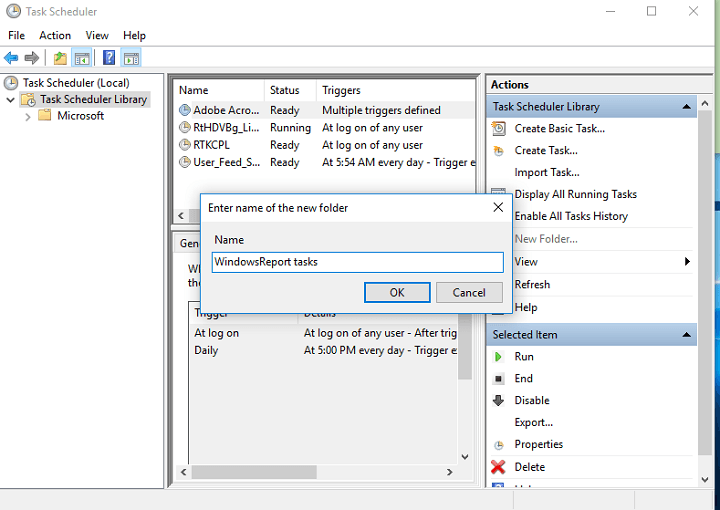
Task: Click the Back arrow toolbar icon
Action: tap(11, 58)
